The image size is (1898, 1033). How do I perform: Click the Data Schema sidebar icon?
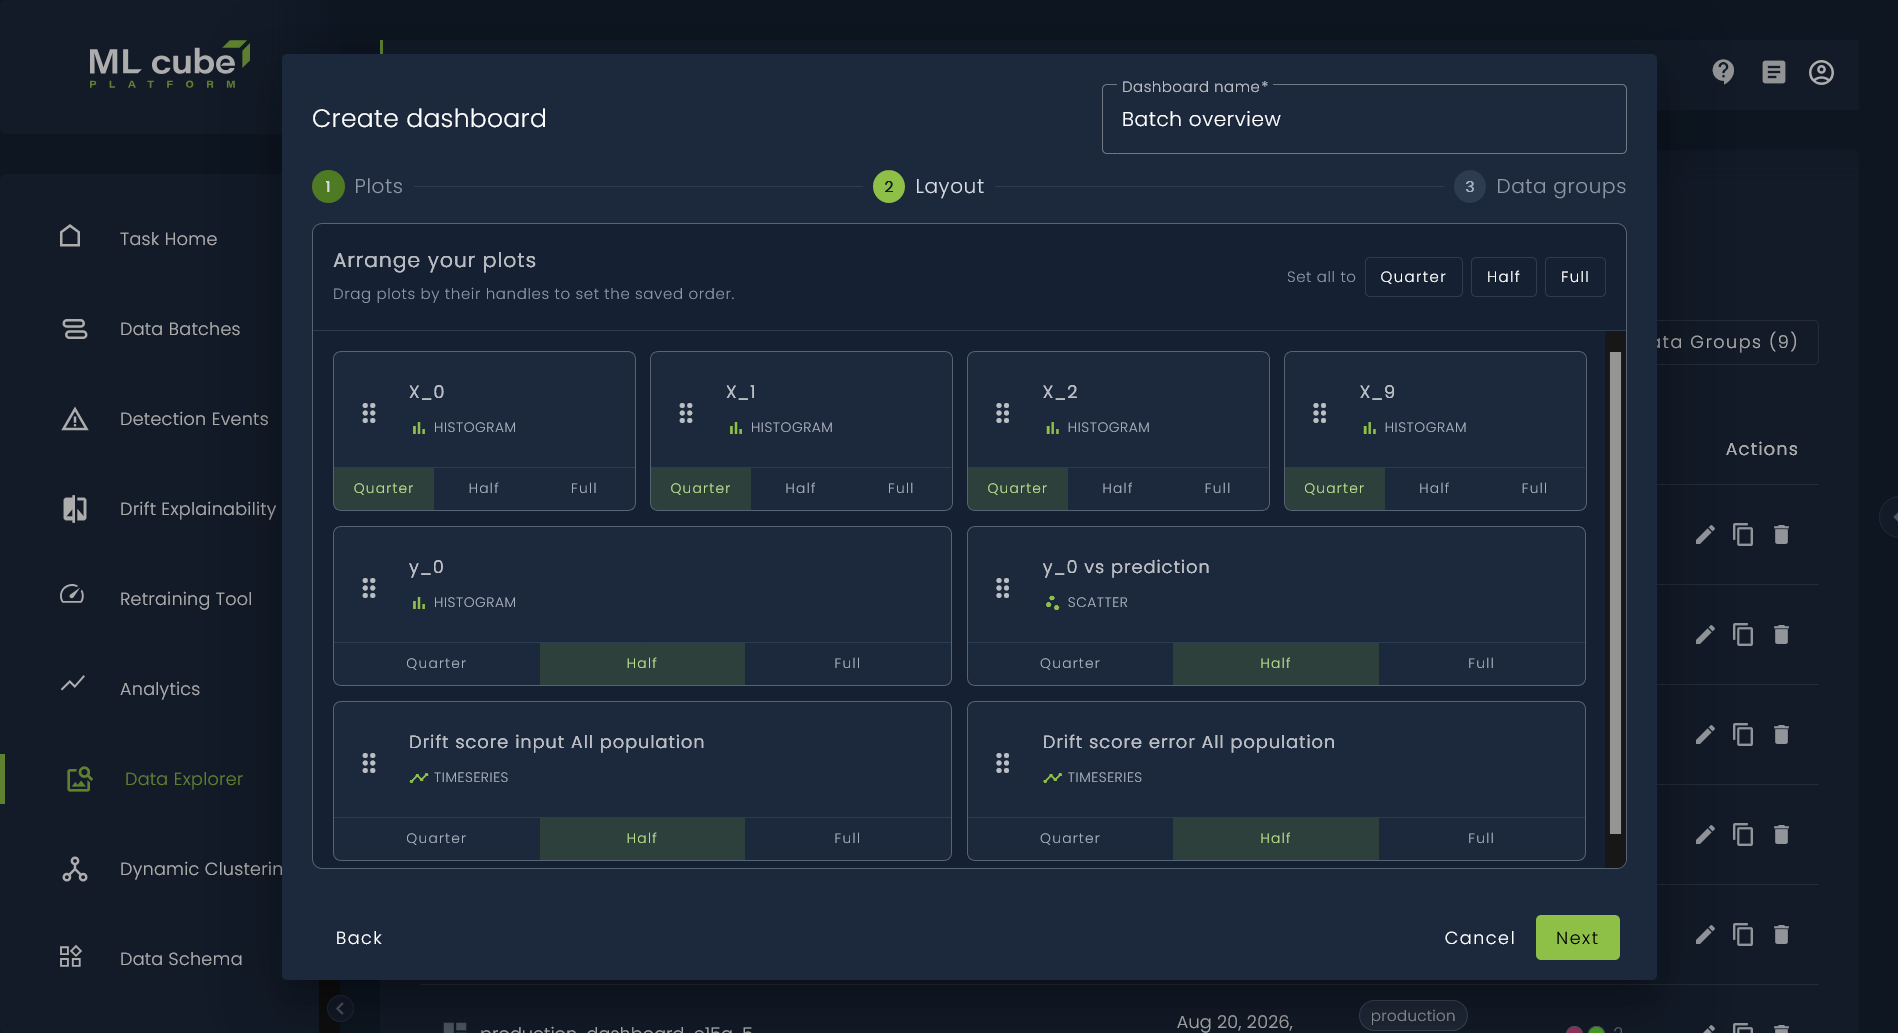(x=70, y=957)
